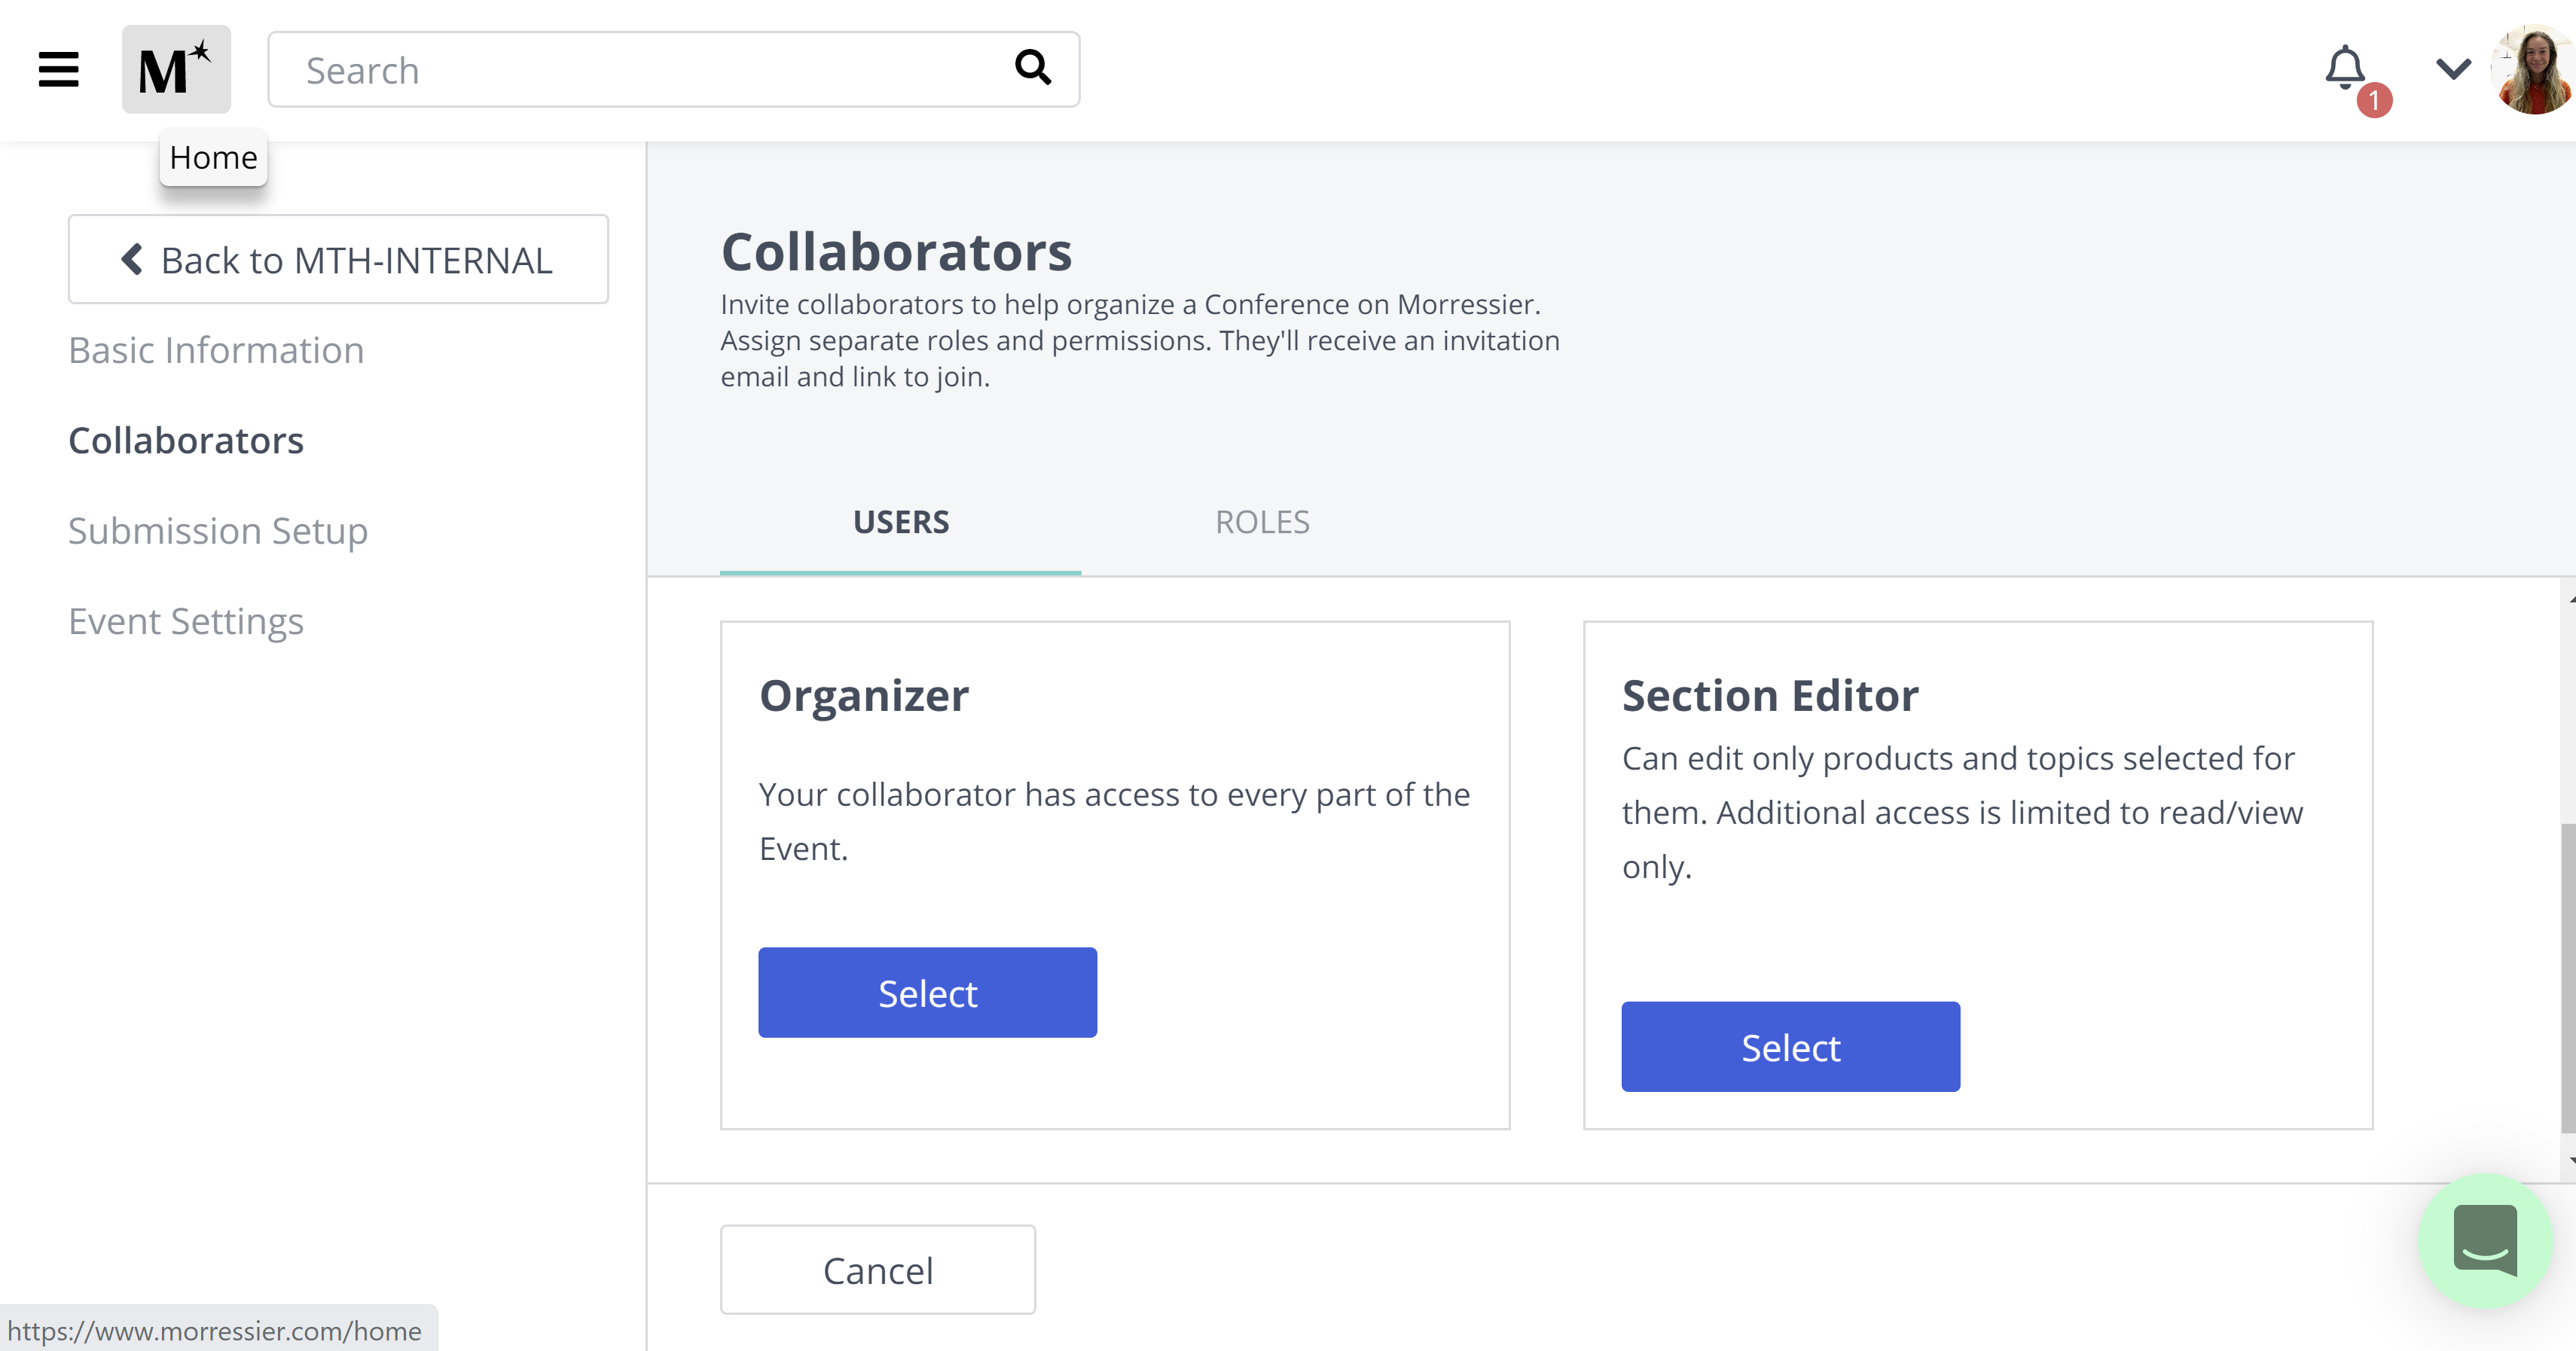
Task: Open Event Settings section
Action: [x=186, y=621]
